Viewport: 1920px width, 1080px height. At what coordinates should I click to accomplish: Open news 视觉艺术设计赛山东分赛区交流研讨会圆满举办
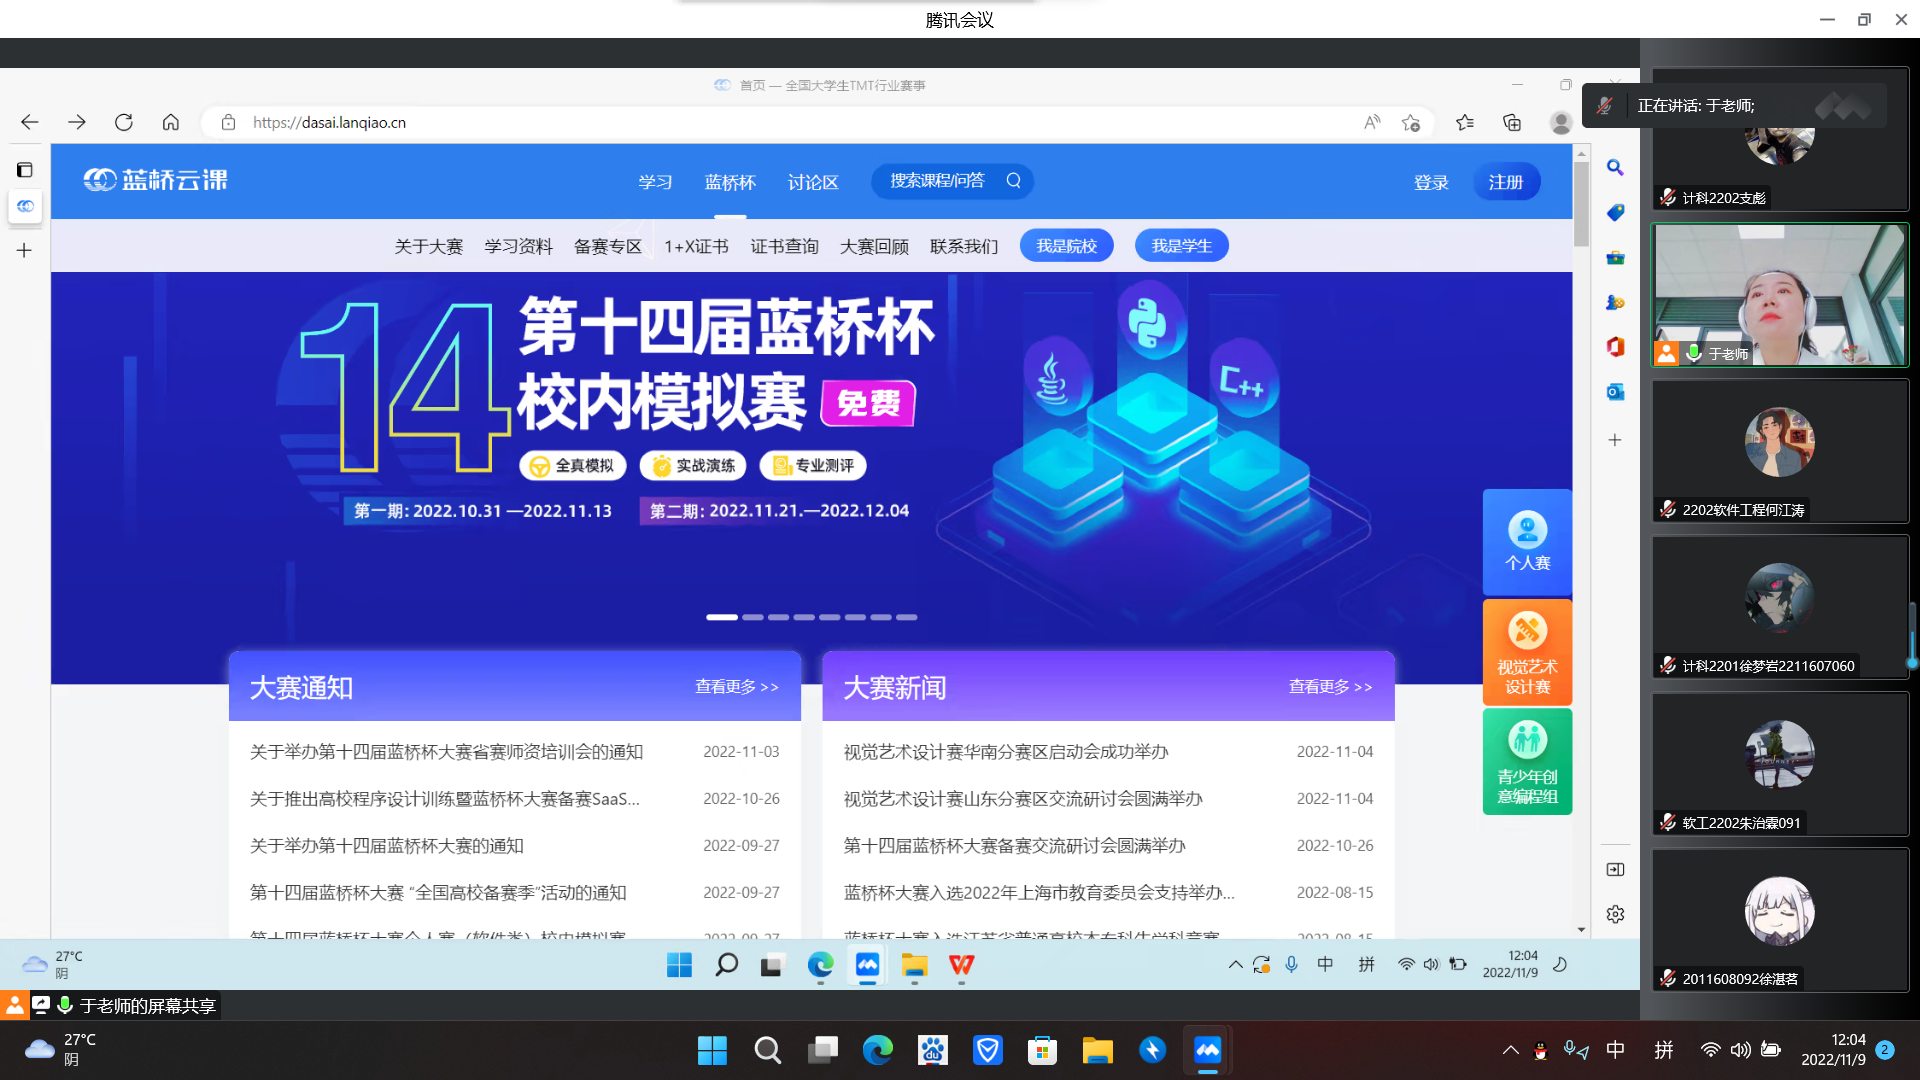(1022, 798)
